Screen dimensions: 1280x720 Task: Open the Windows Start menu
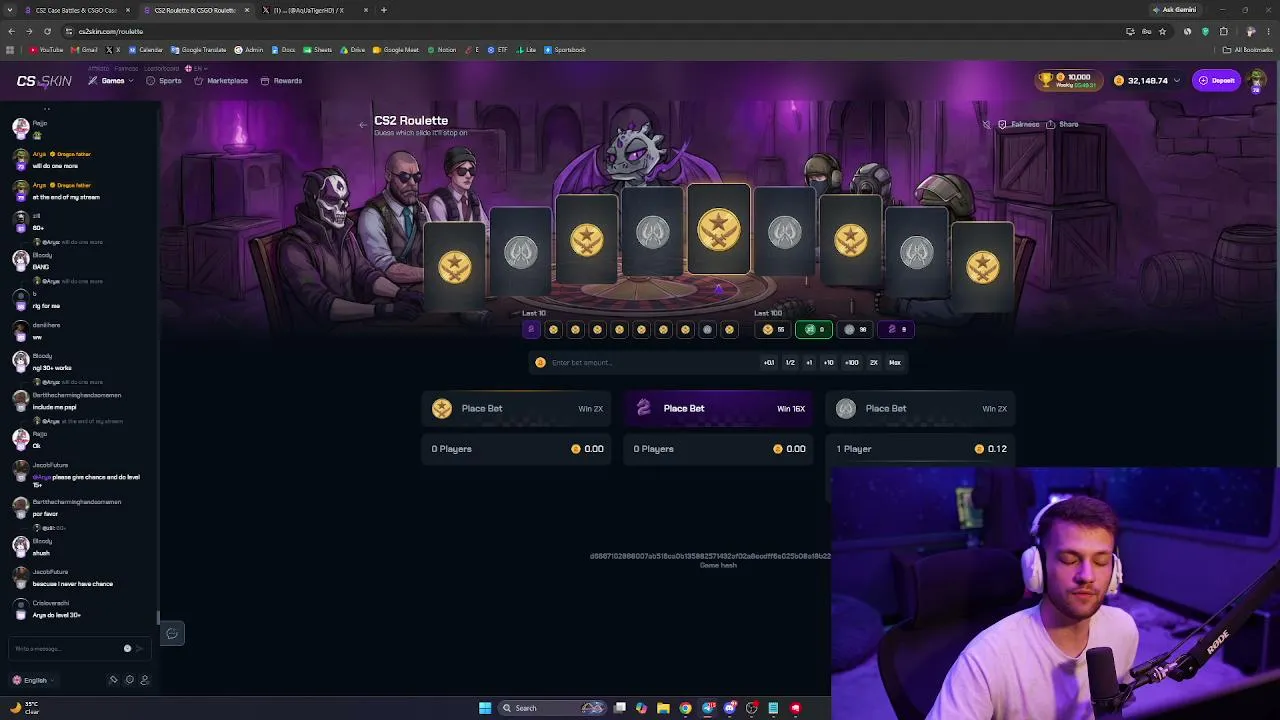point(485,708)
